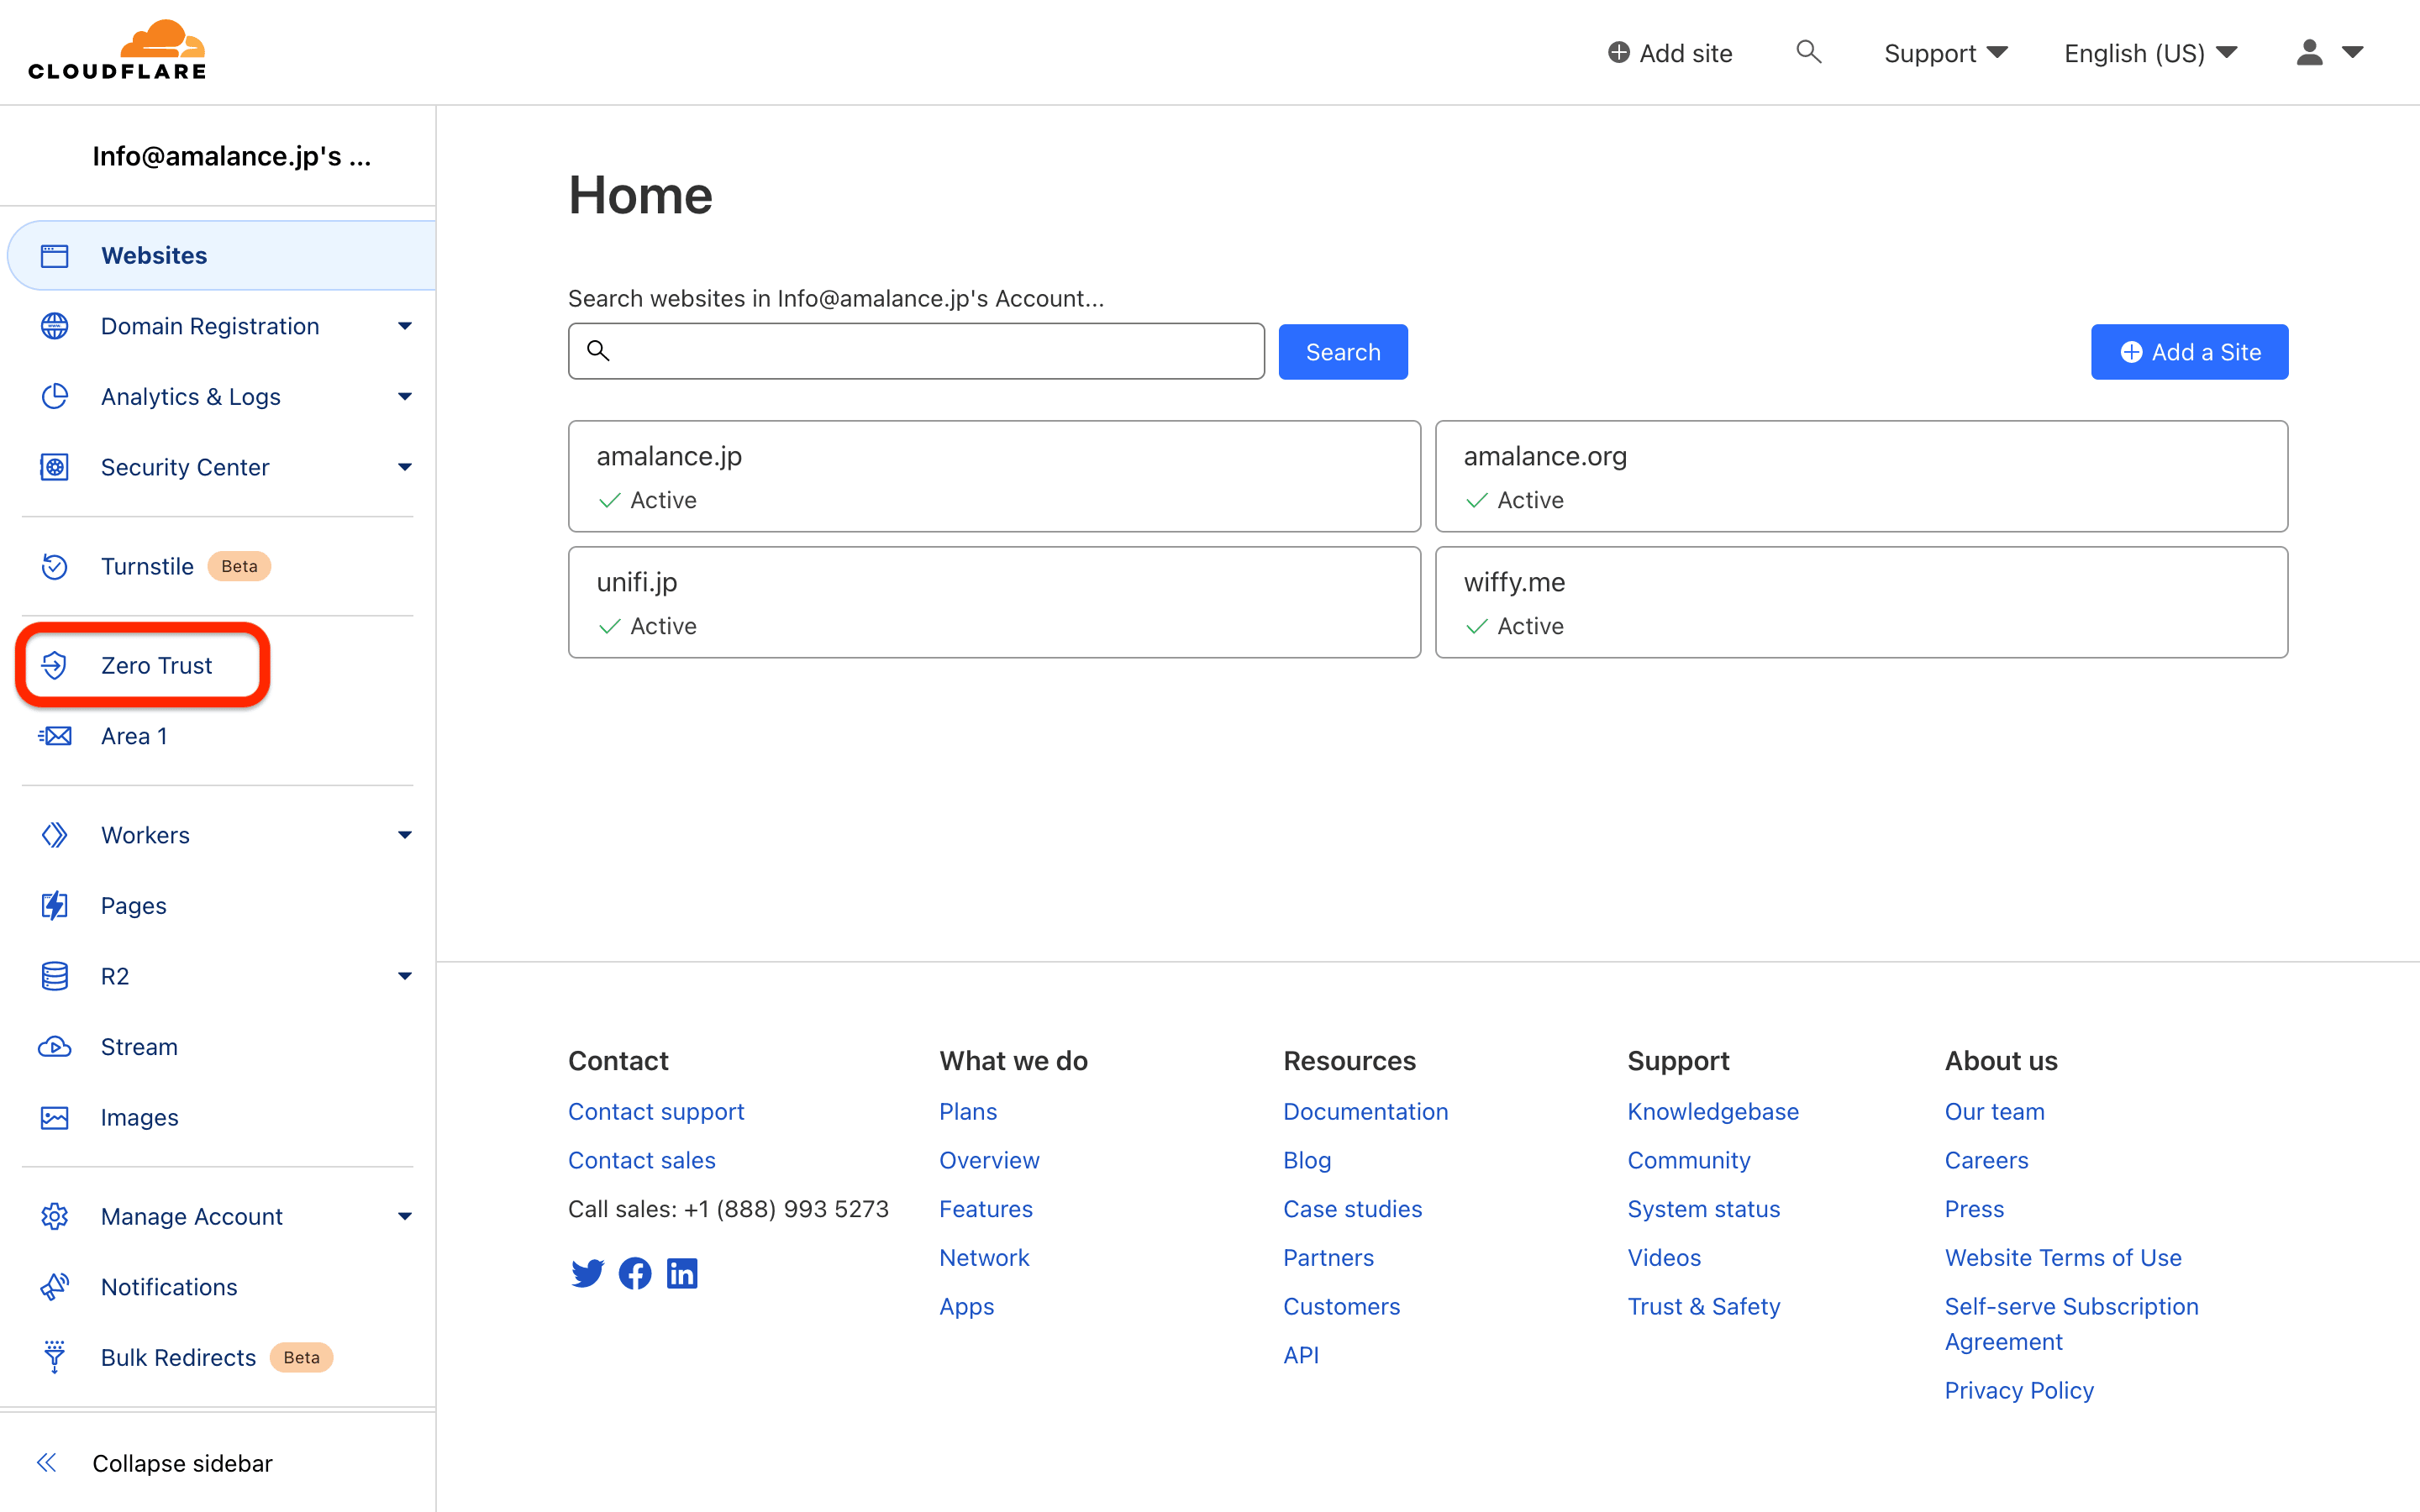The height and width of the screenshot is (1512, 2420).
Task: Select Websites in the sidebar
Action: tap(222, 256)
